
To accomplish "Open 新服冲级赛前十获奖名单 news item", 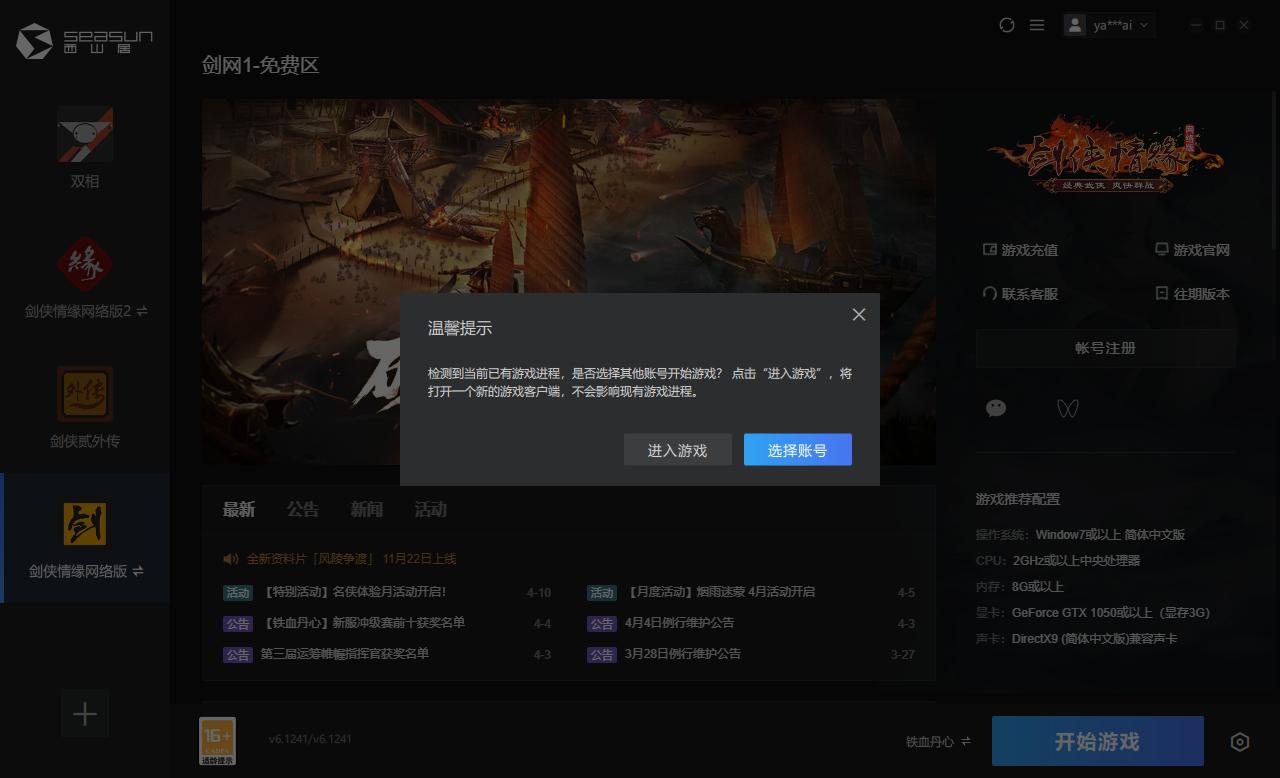I will click(363, 623).
